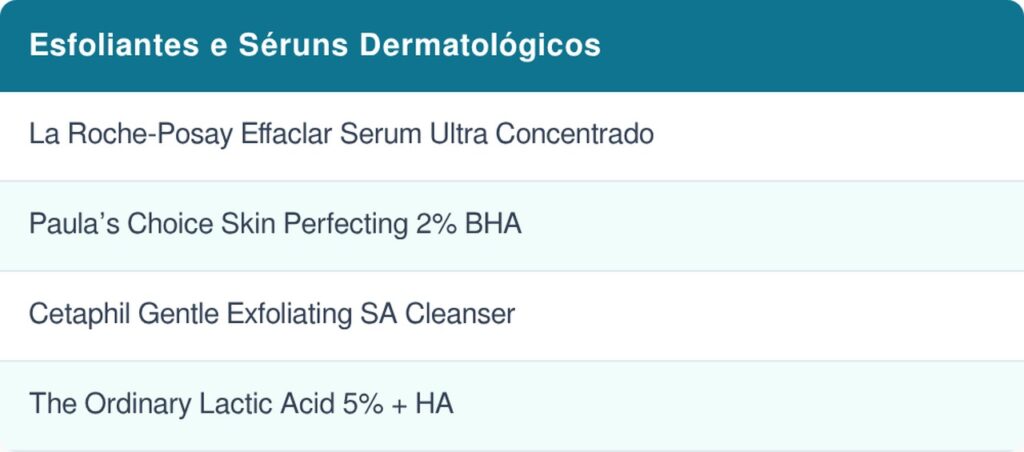Click "Skin Perfecting" in the second row

tap(314, 225)
